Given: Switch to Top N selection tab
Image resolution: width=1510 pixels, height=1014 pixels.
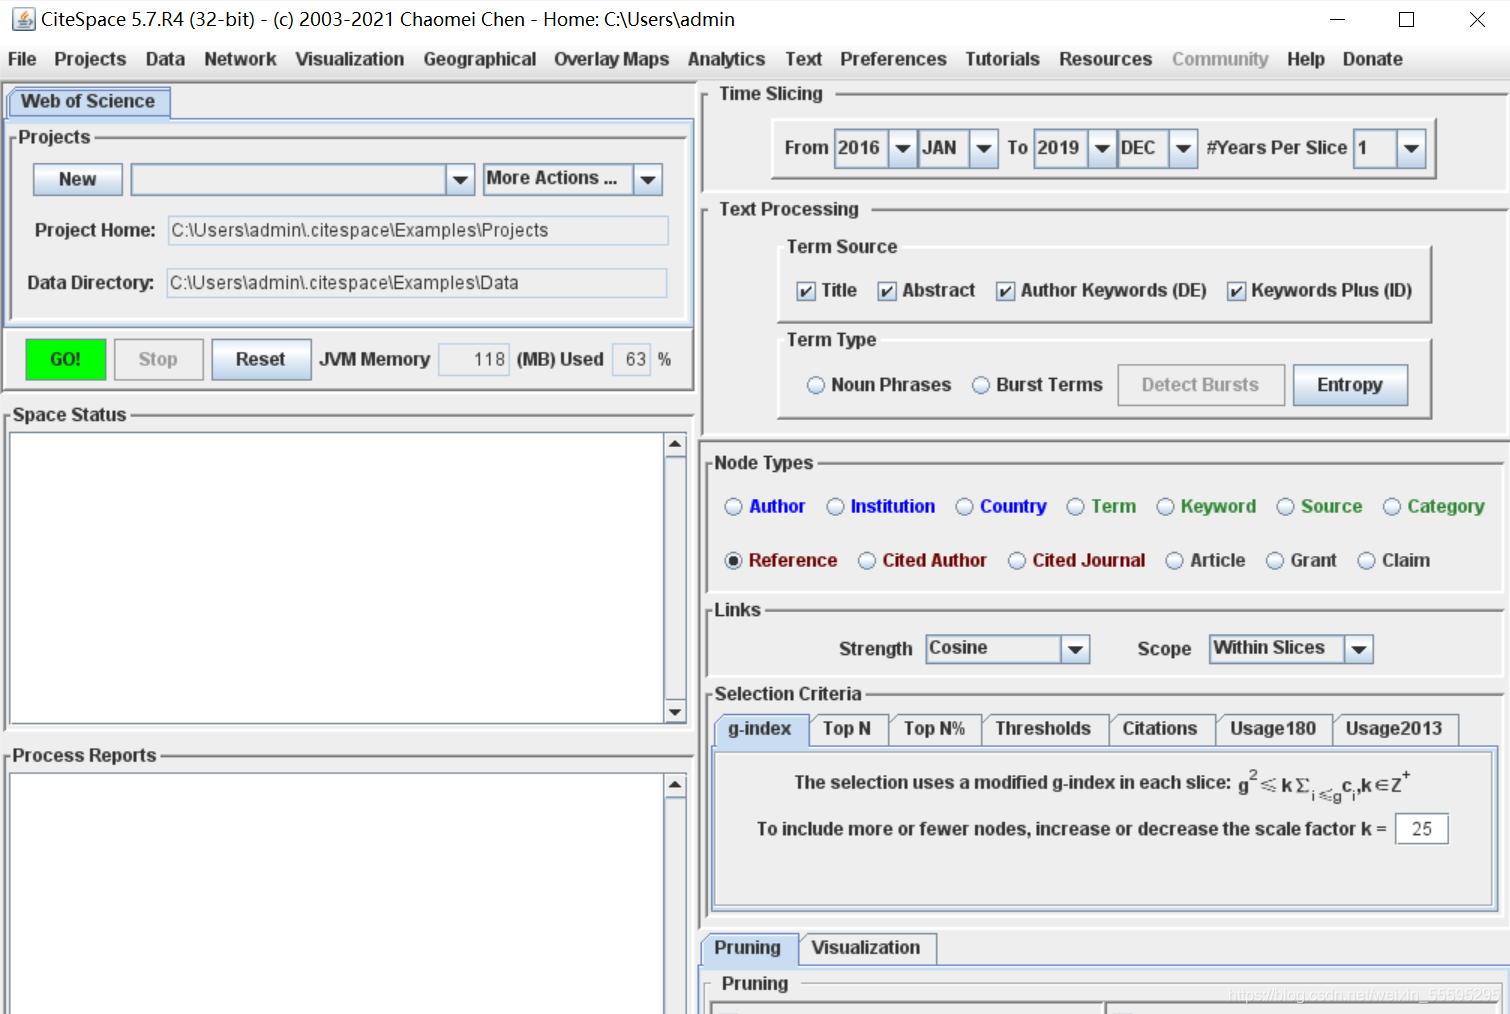Looking at the screenshot, I should coord(847,729).
